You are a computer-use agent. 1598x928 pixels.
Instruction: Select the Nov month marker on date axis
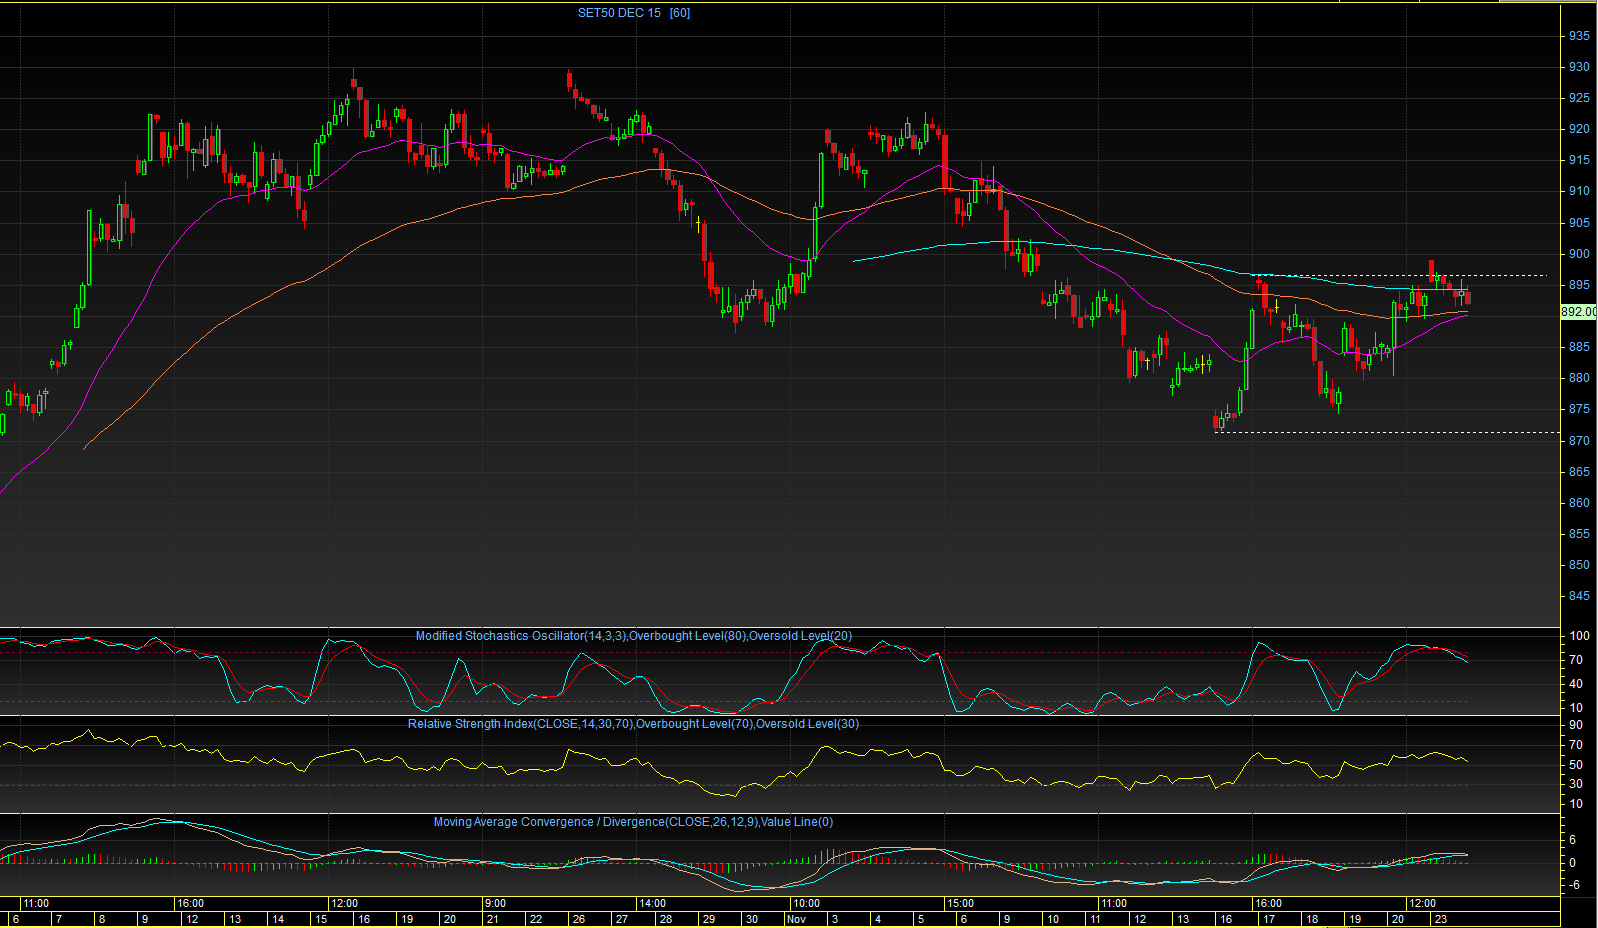pyautogui.click(x=797, y=919)
